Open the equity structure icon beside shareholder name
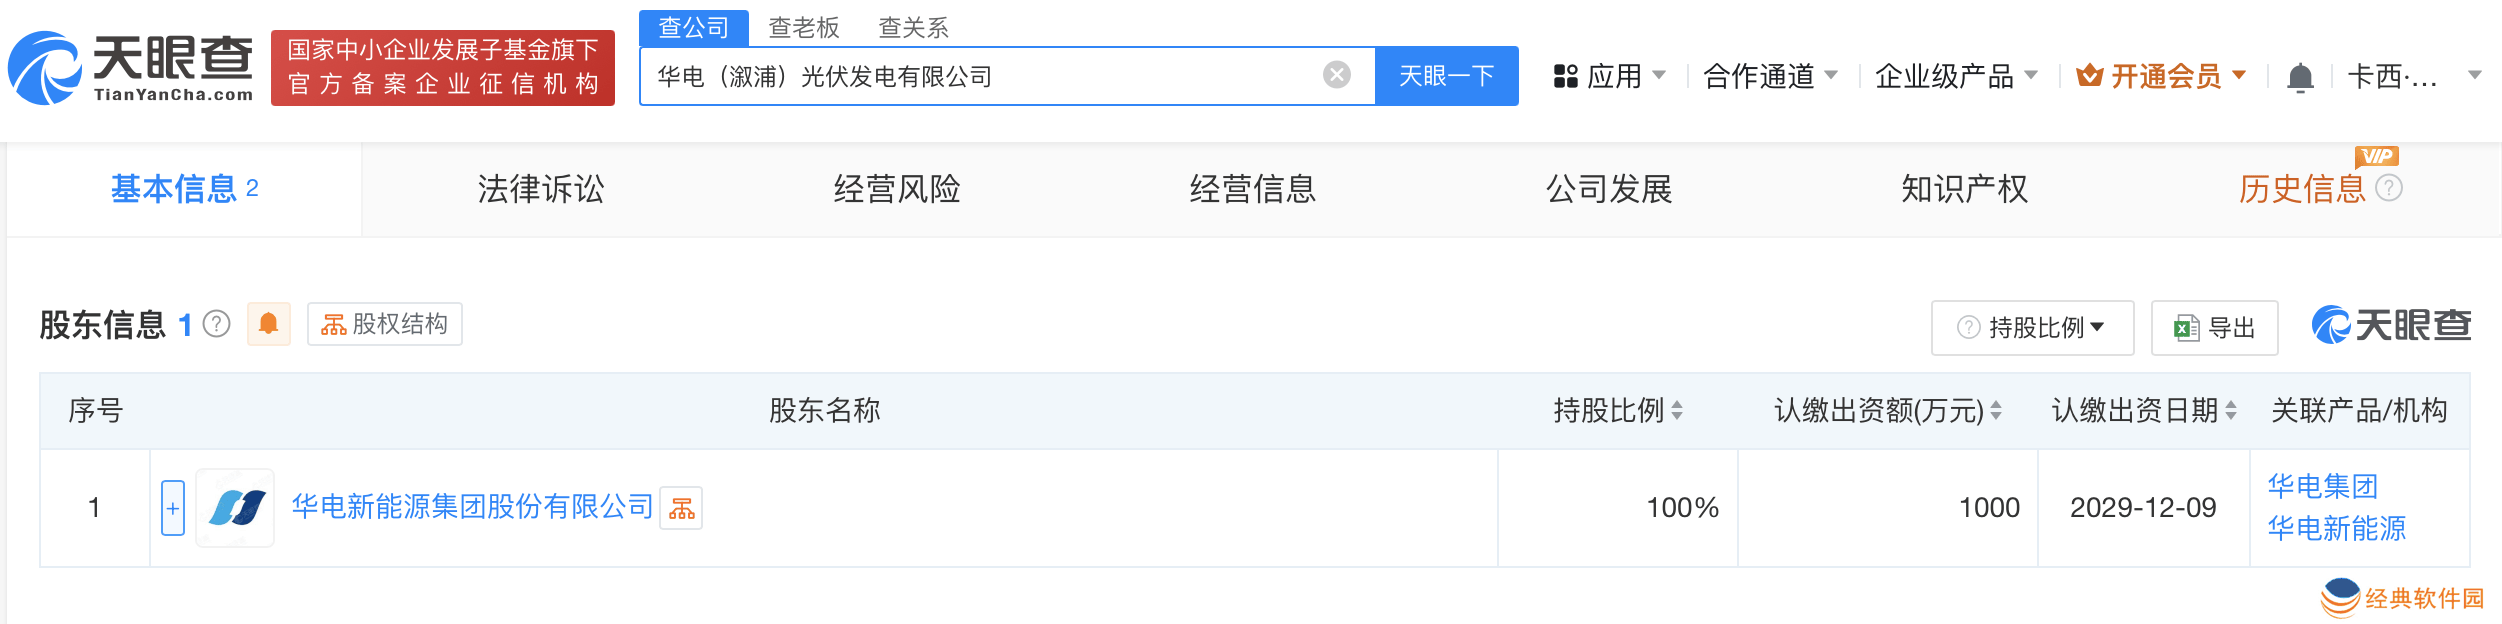Viewport: 2502px width, 624px height. pyautogui.click(x=681, y=508)
